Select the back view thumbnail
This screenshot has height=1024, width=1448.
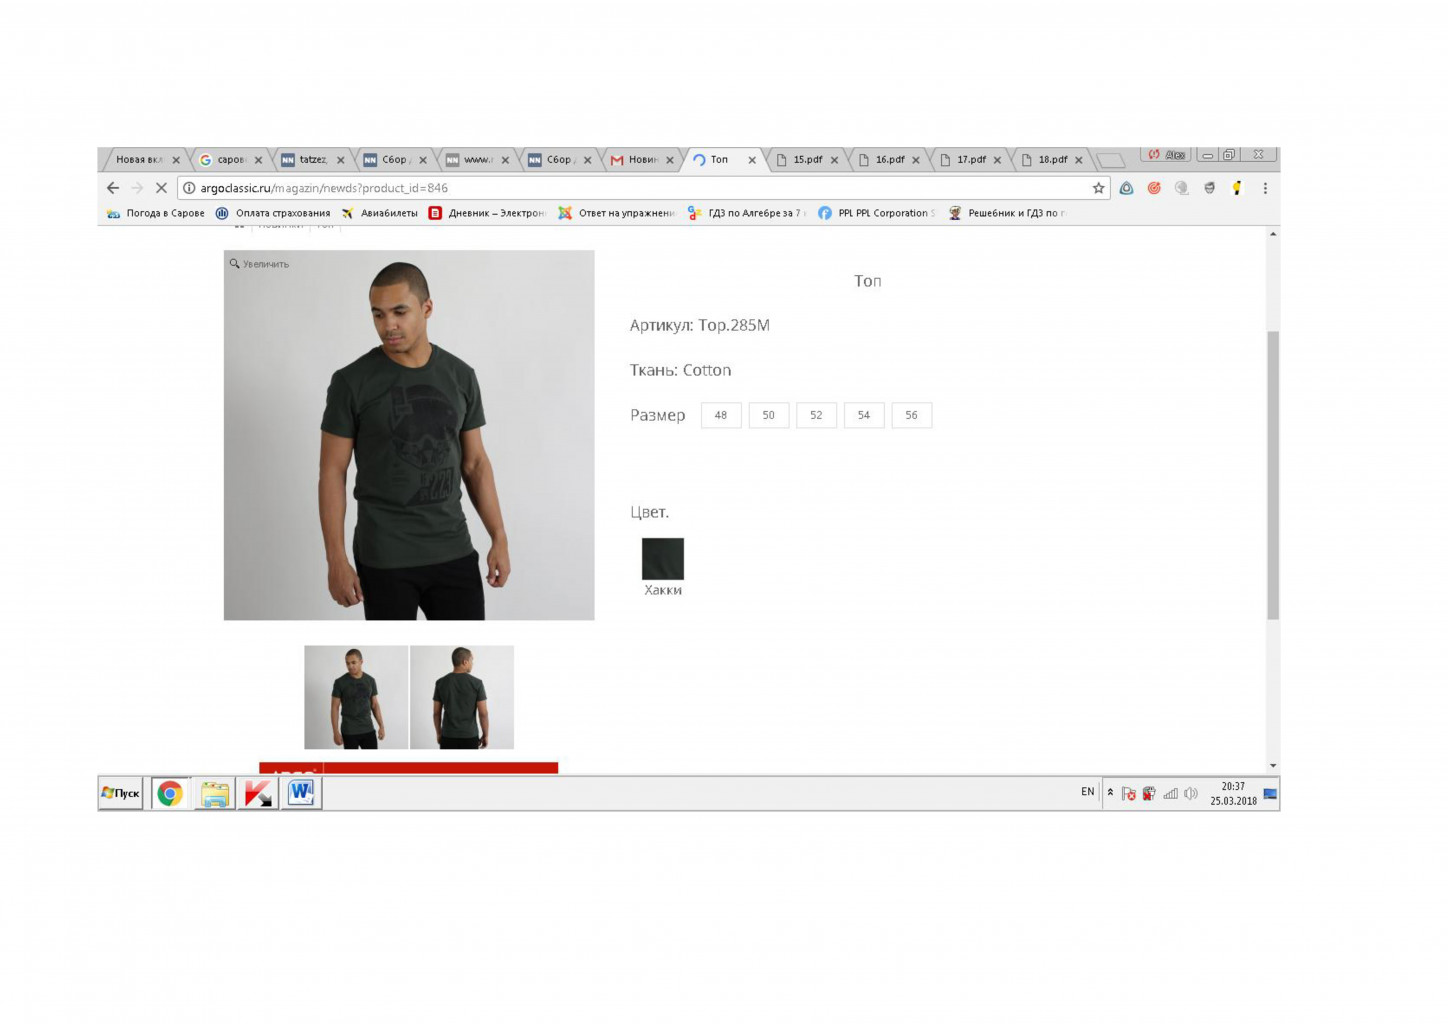tap(462, 697)
